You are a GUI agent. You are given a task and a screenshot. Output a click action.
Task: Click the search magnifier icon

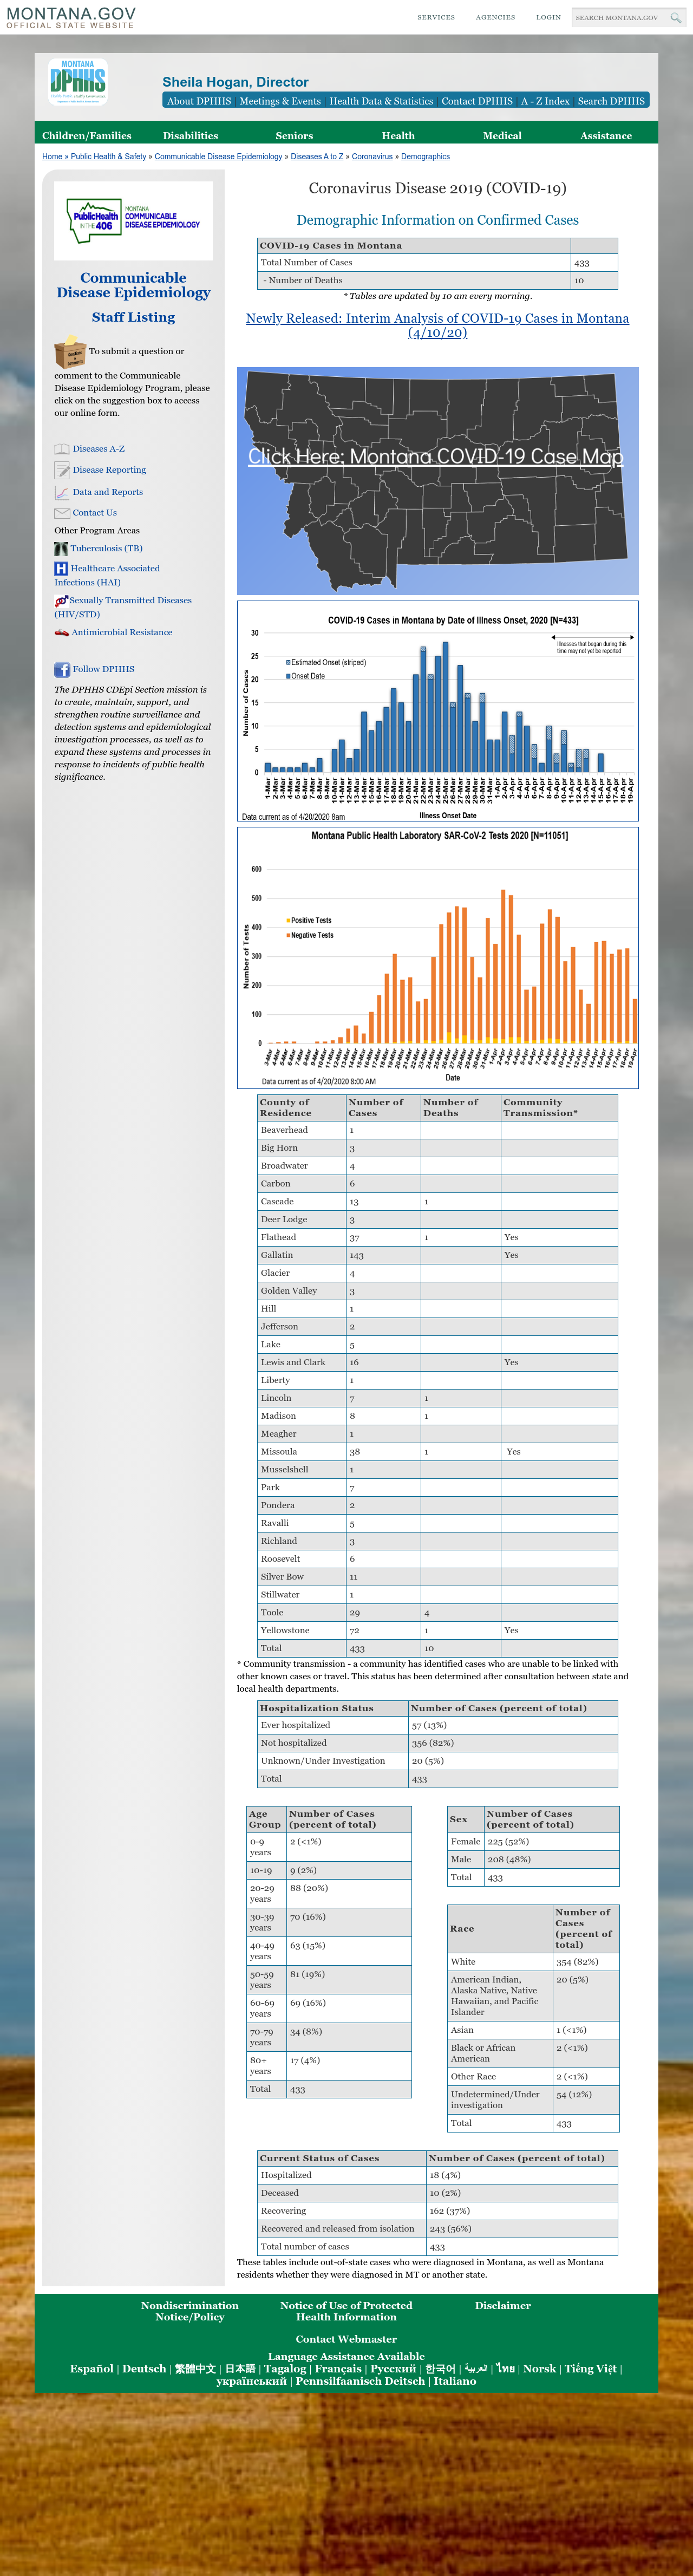[x=676, y=17]
